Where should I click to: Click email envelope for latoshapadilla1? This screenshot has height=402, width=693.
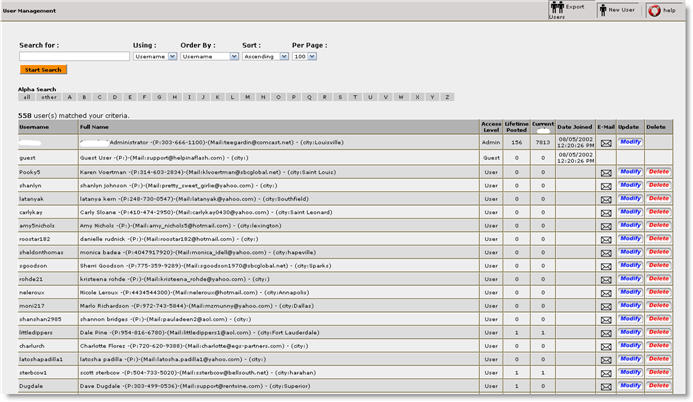pos(606,360)
